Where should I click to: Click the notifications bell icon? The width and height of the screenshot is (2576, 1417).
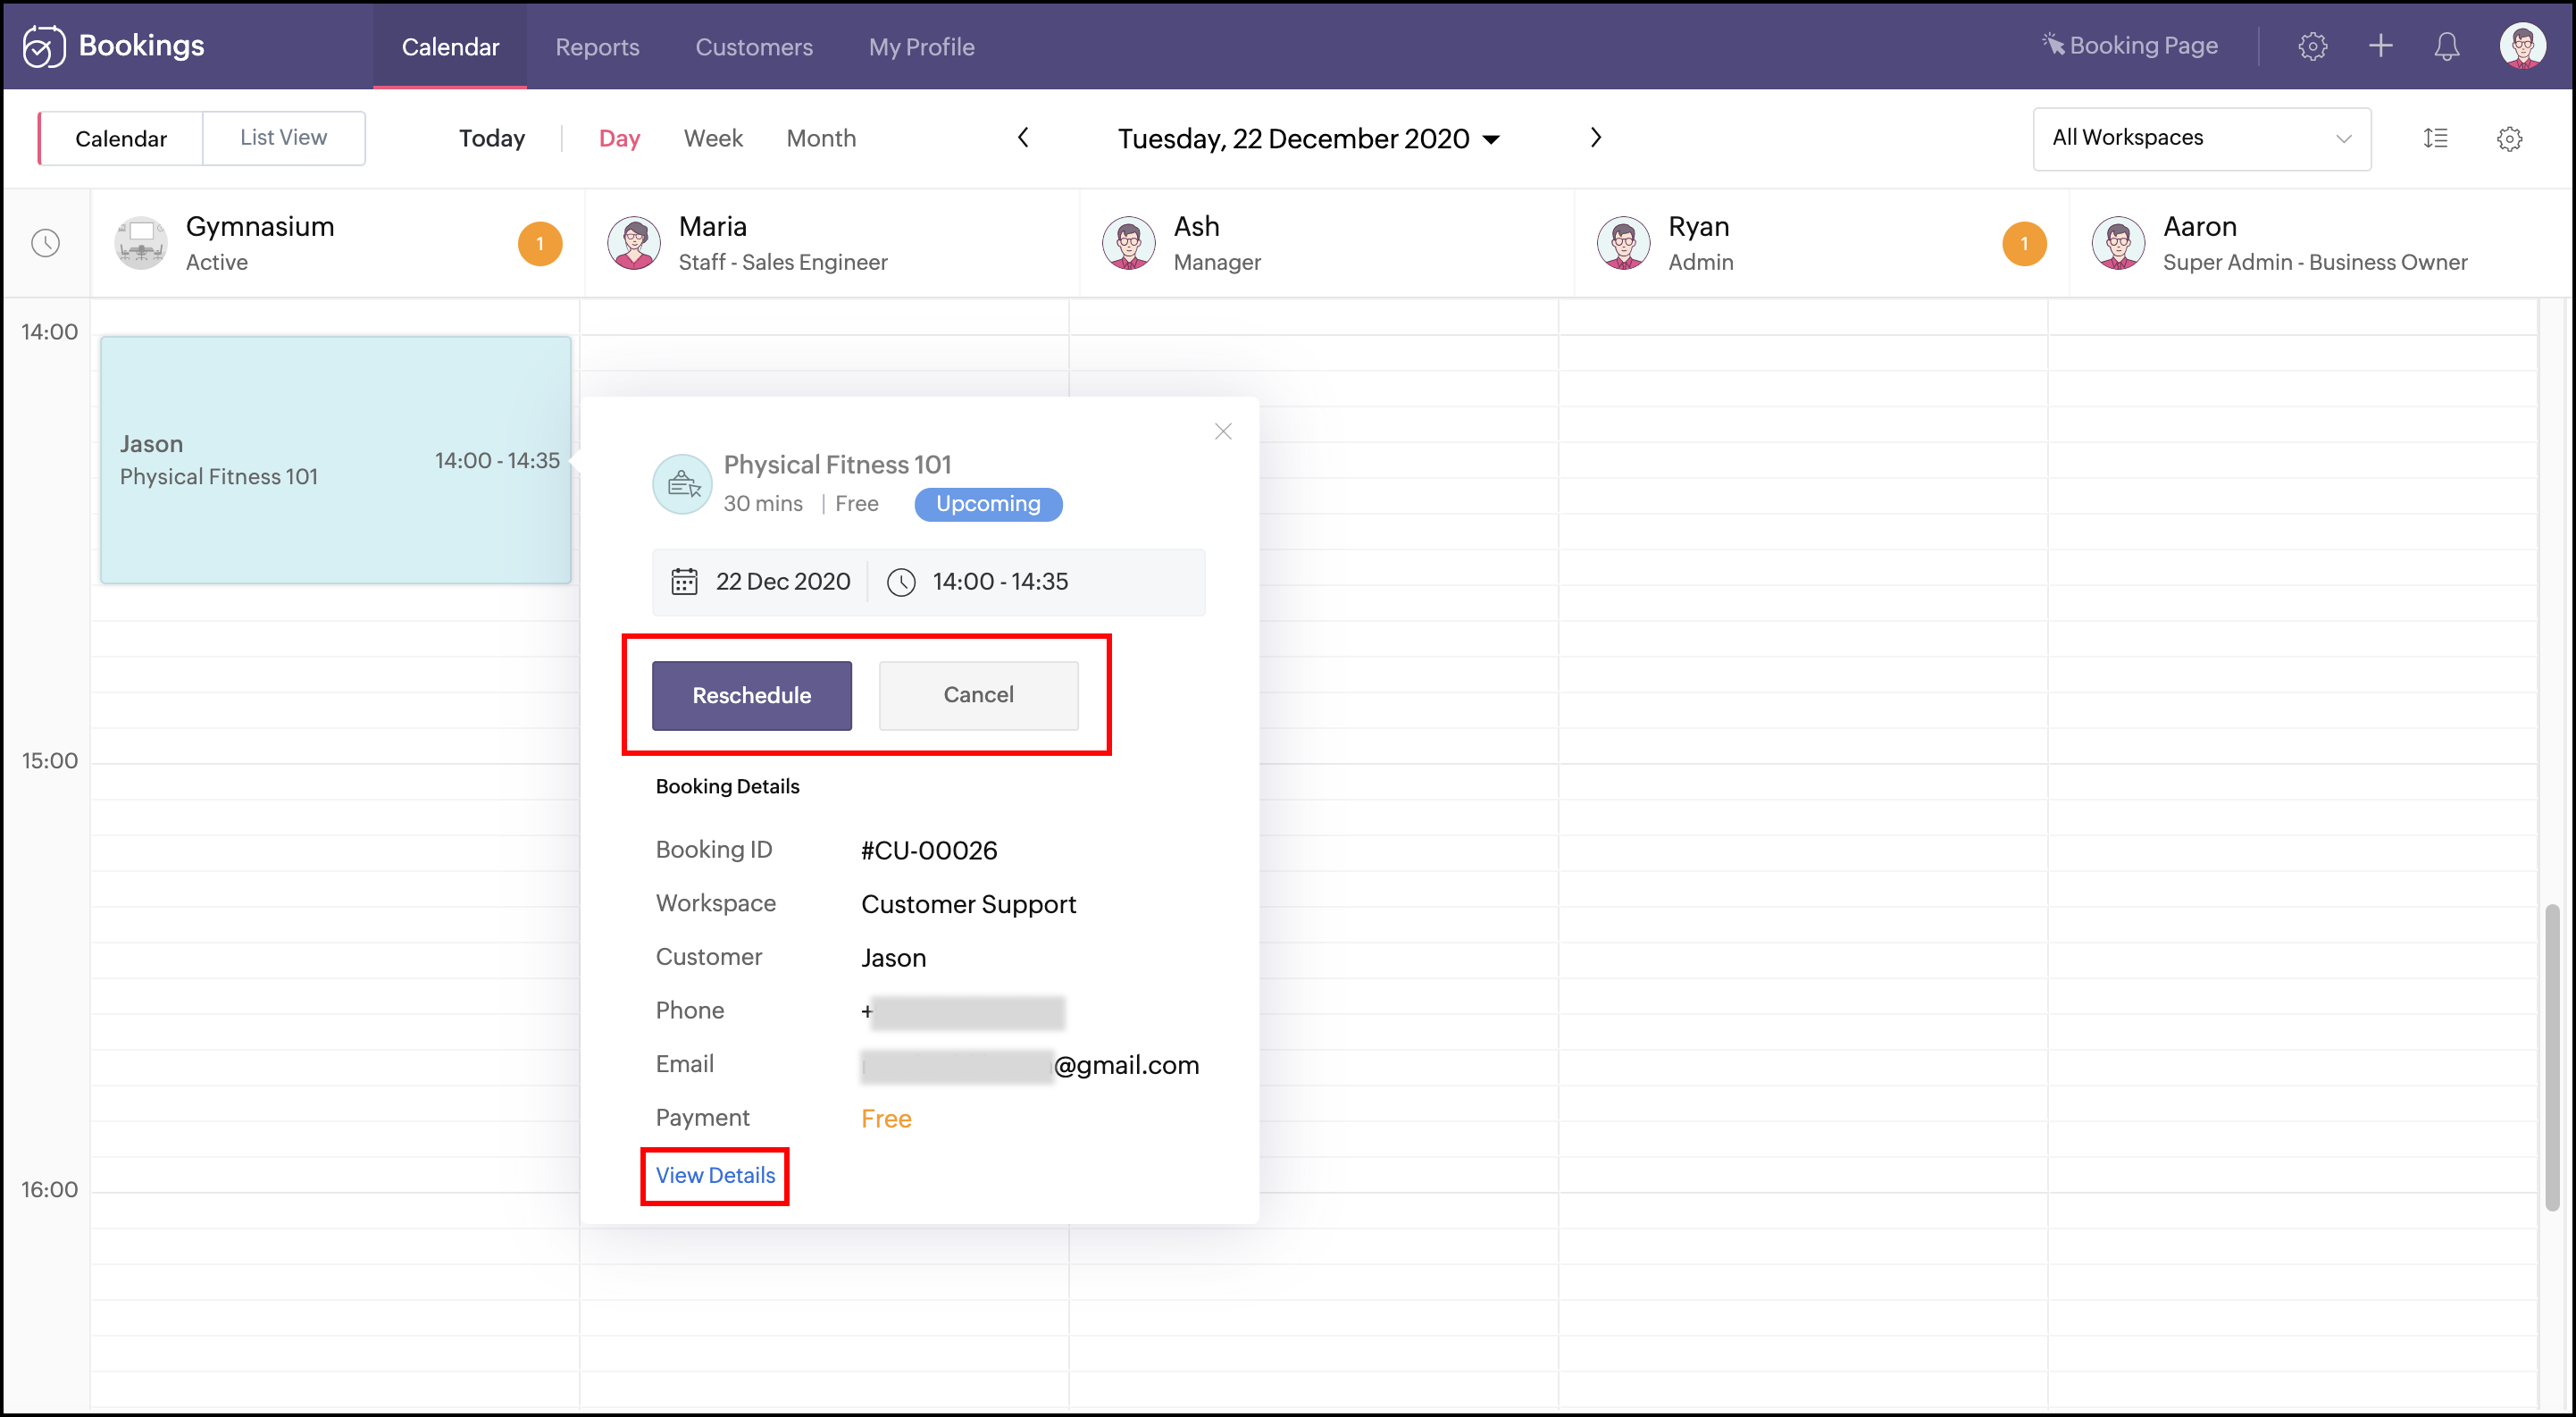(2446, 46)
